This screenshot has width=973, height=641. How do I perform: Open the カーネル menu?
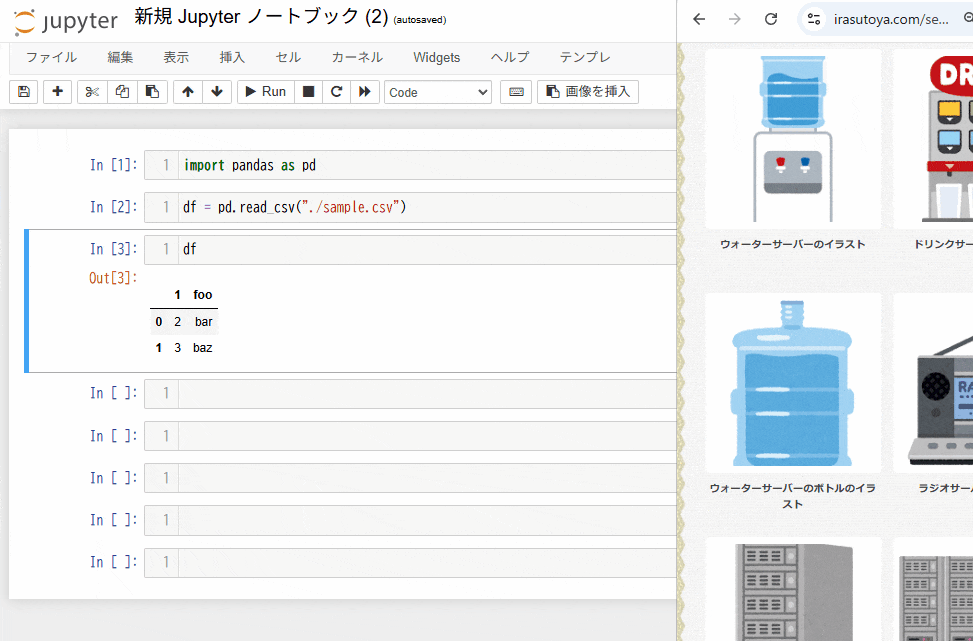[356, 57]
